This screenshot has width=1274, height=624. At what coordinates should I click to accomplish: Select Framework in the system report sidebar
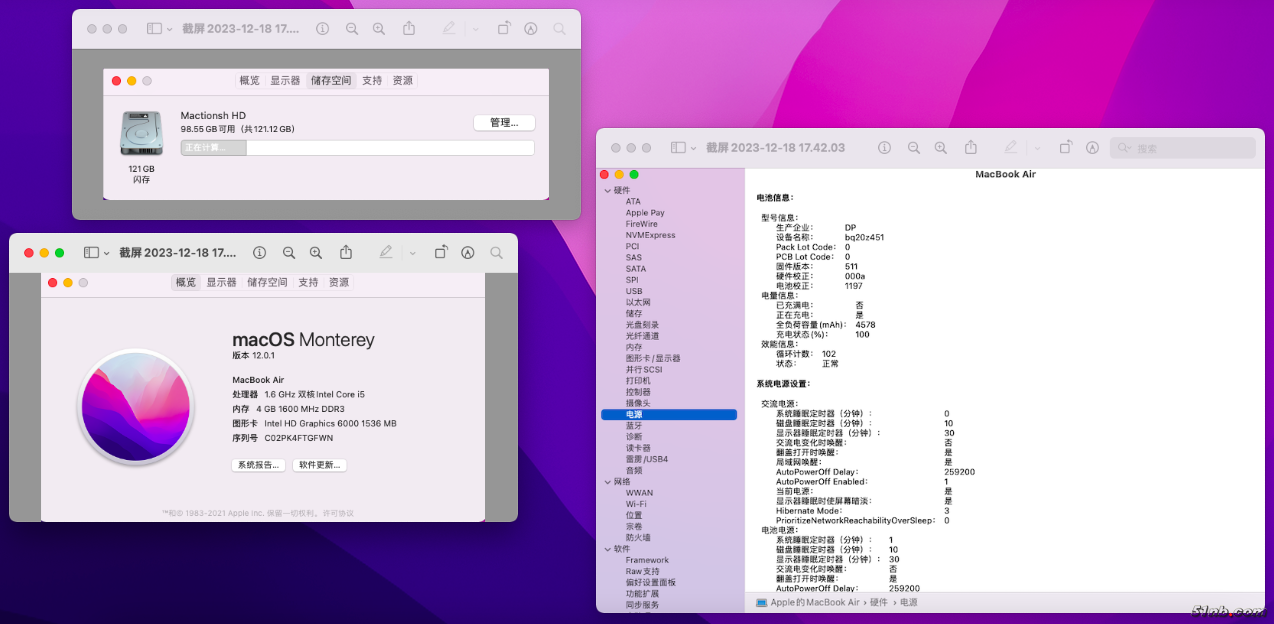pos(647,560)
